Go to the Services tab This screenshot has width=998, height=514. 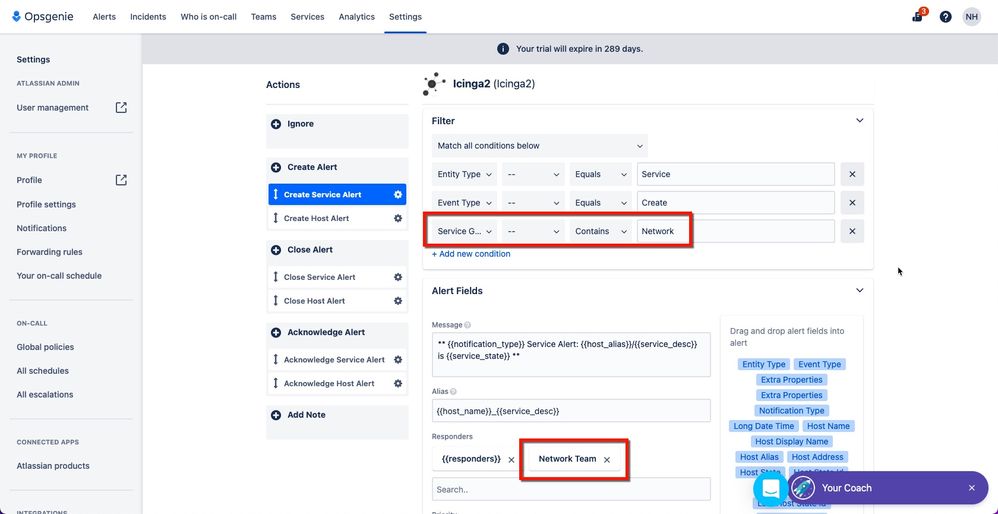307,17
